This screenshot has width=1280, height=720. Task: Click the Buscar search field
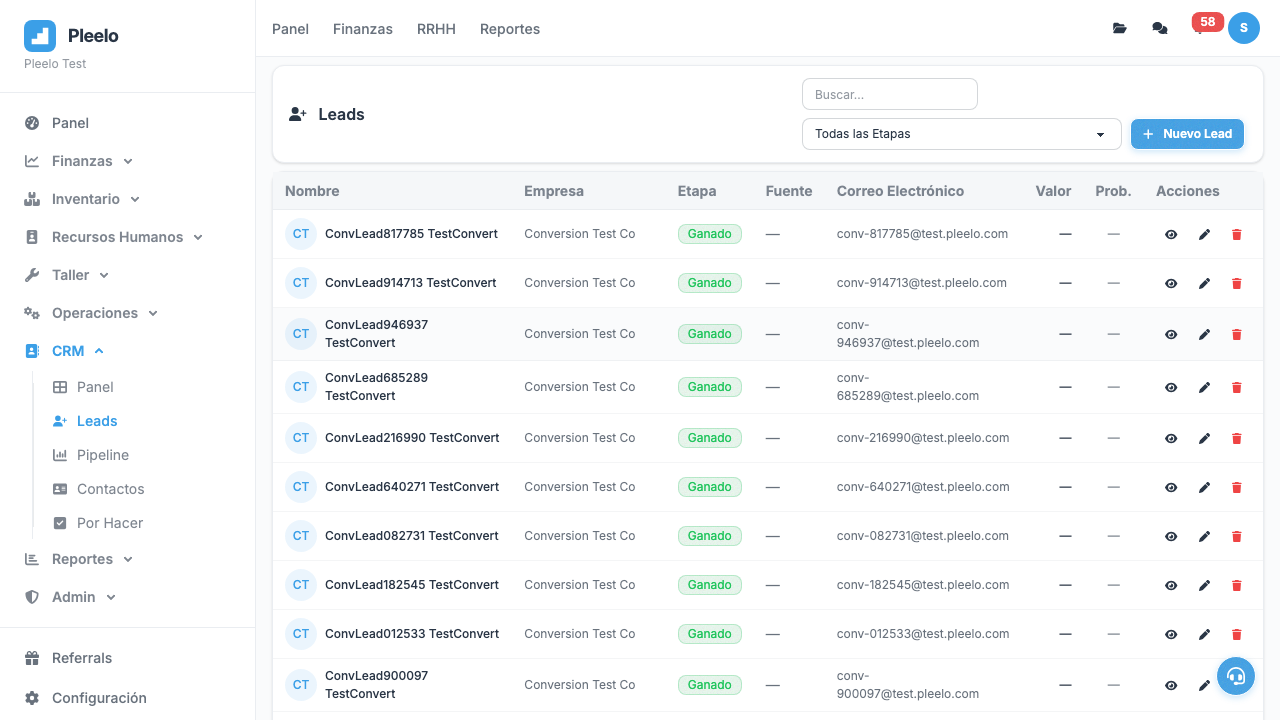(889, 94)
